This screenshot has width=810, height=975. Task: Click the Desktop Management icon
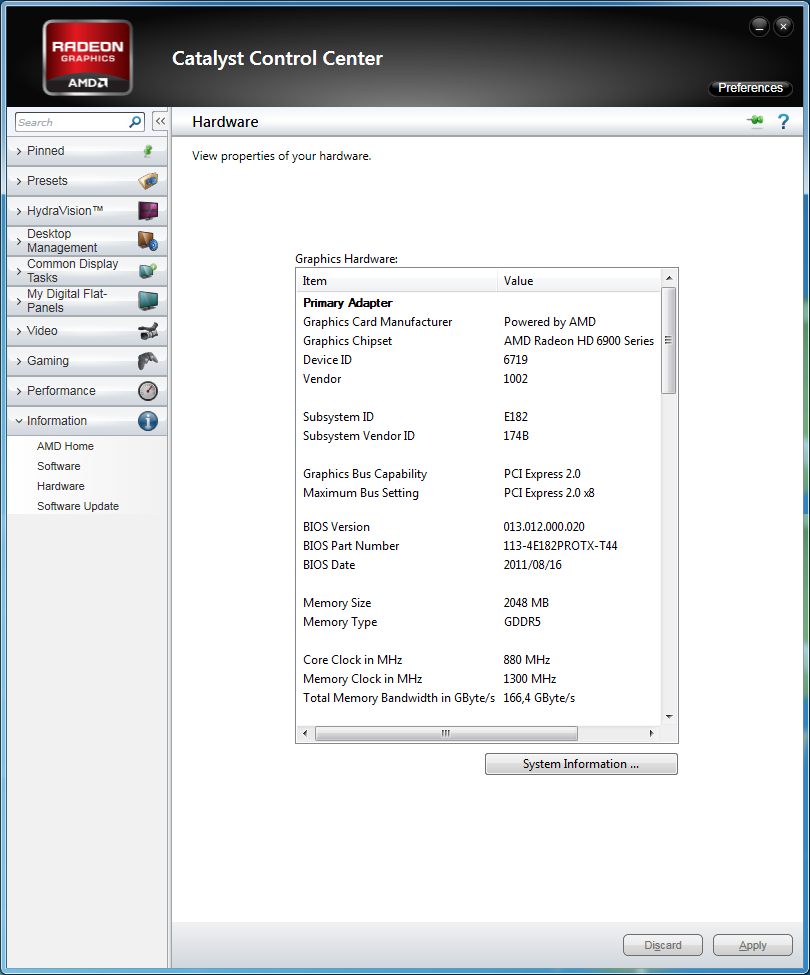(x=148, y=241)
